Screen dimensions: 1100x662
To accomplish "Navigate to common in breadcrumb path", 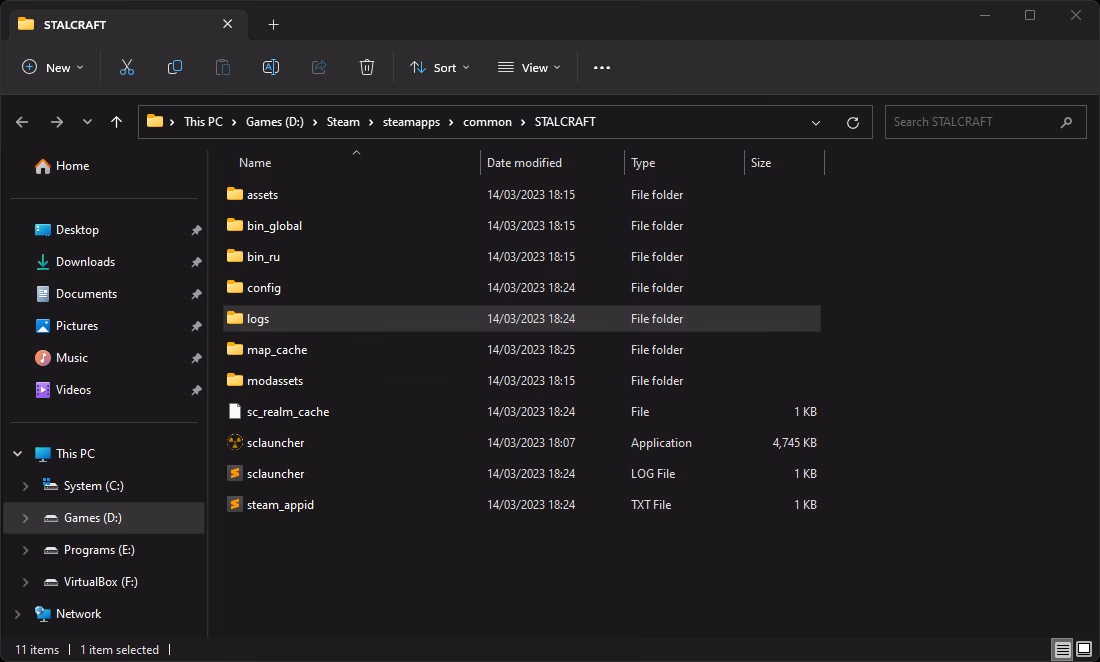I will (x=487, y=122).
